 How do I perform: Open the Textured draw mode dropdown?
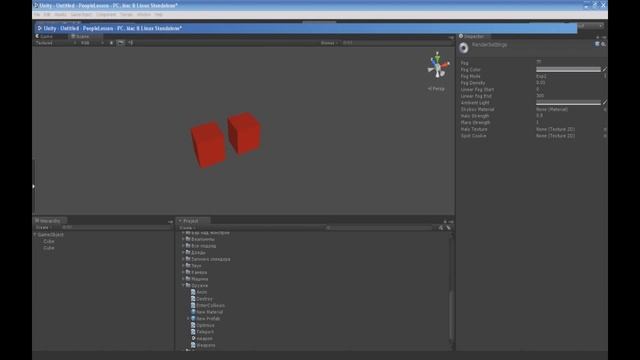tap(56, 43)
